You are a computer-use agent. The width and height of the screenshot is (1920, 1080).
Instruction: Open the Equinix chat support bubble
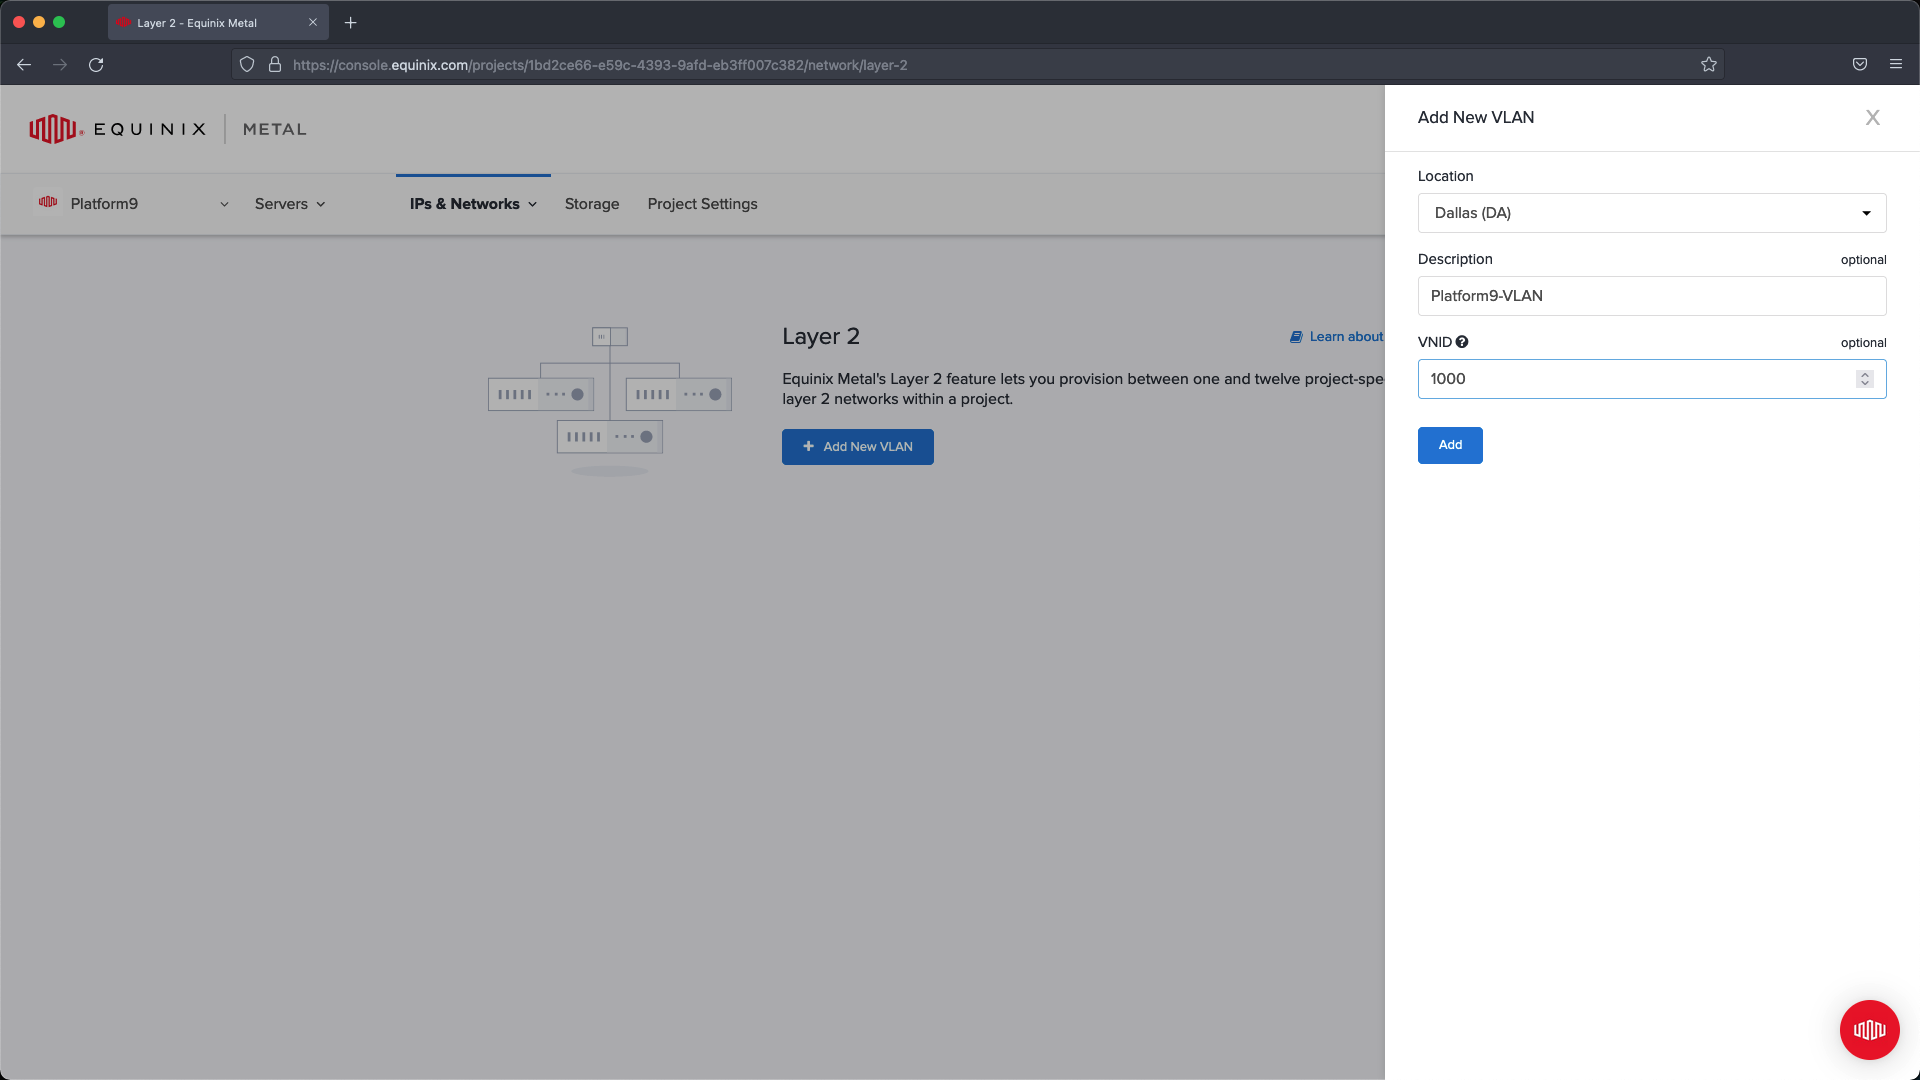1868,1029
